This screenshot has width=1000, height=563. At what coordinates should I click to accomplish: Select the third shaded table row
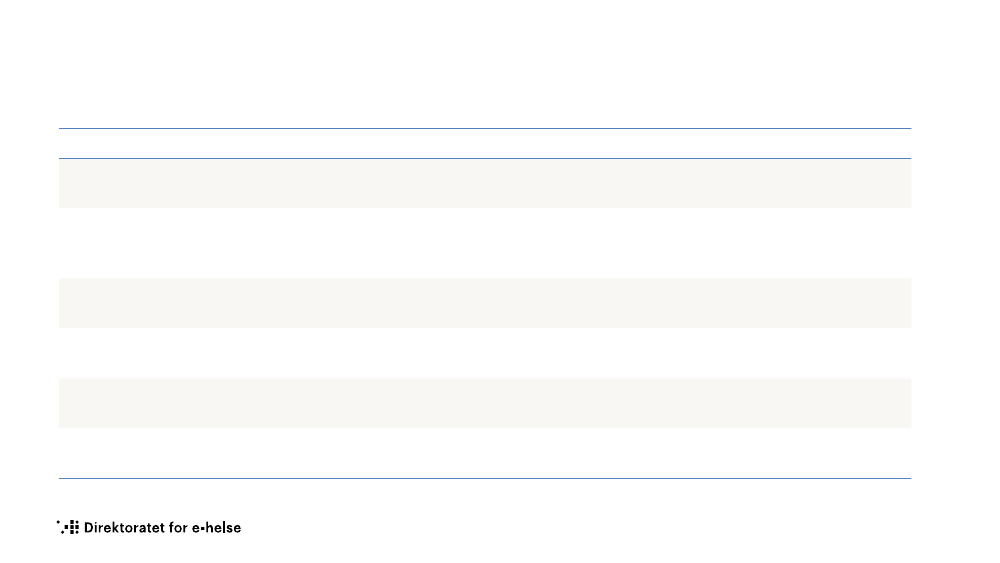click(485, 403)
